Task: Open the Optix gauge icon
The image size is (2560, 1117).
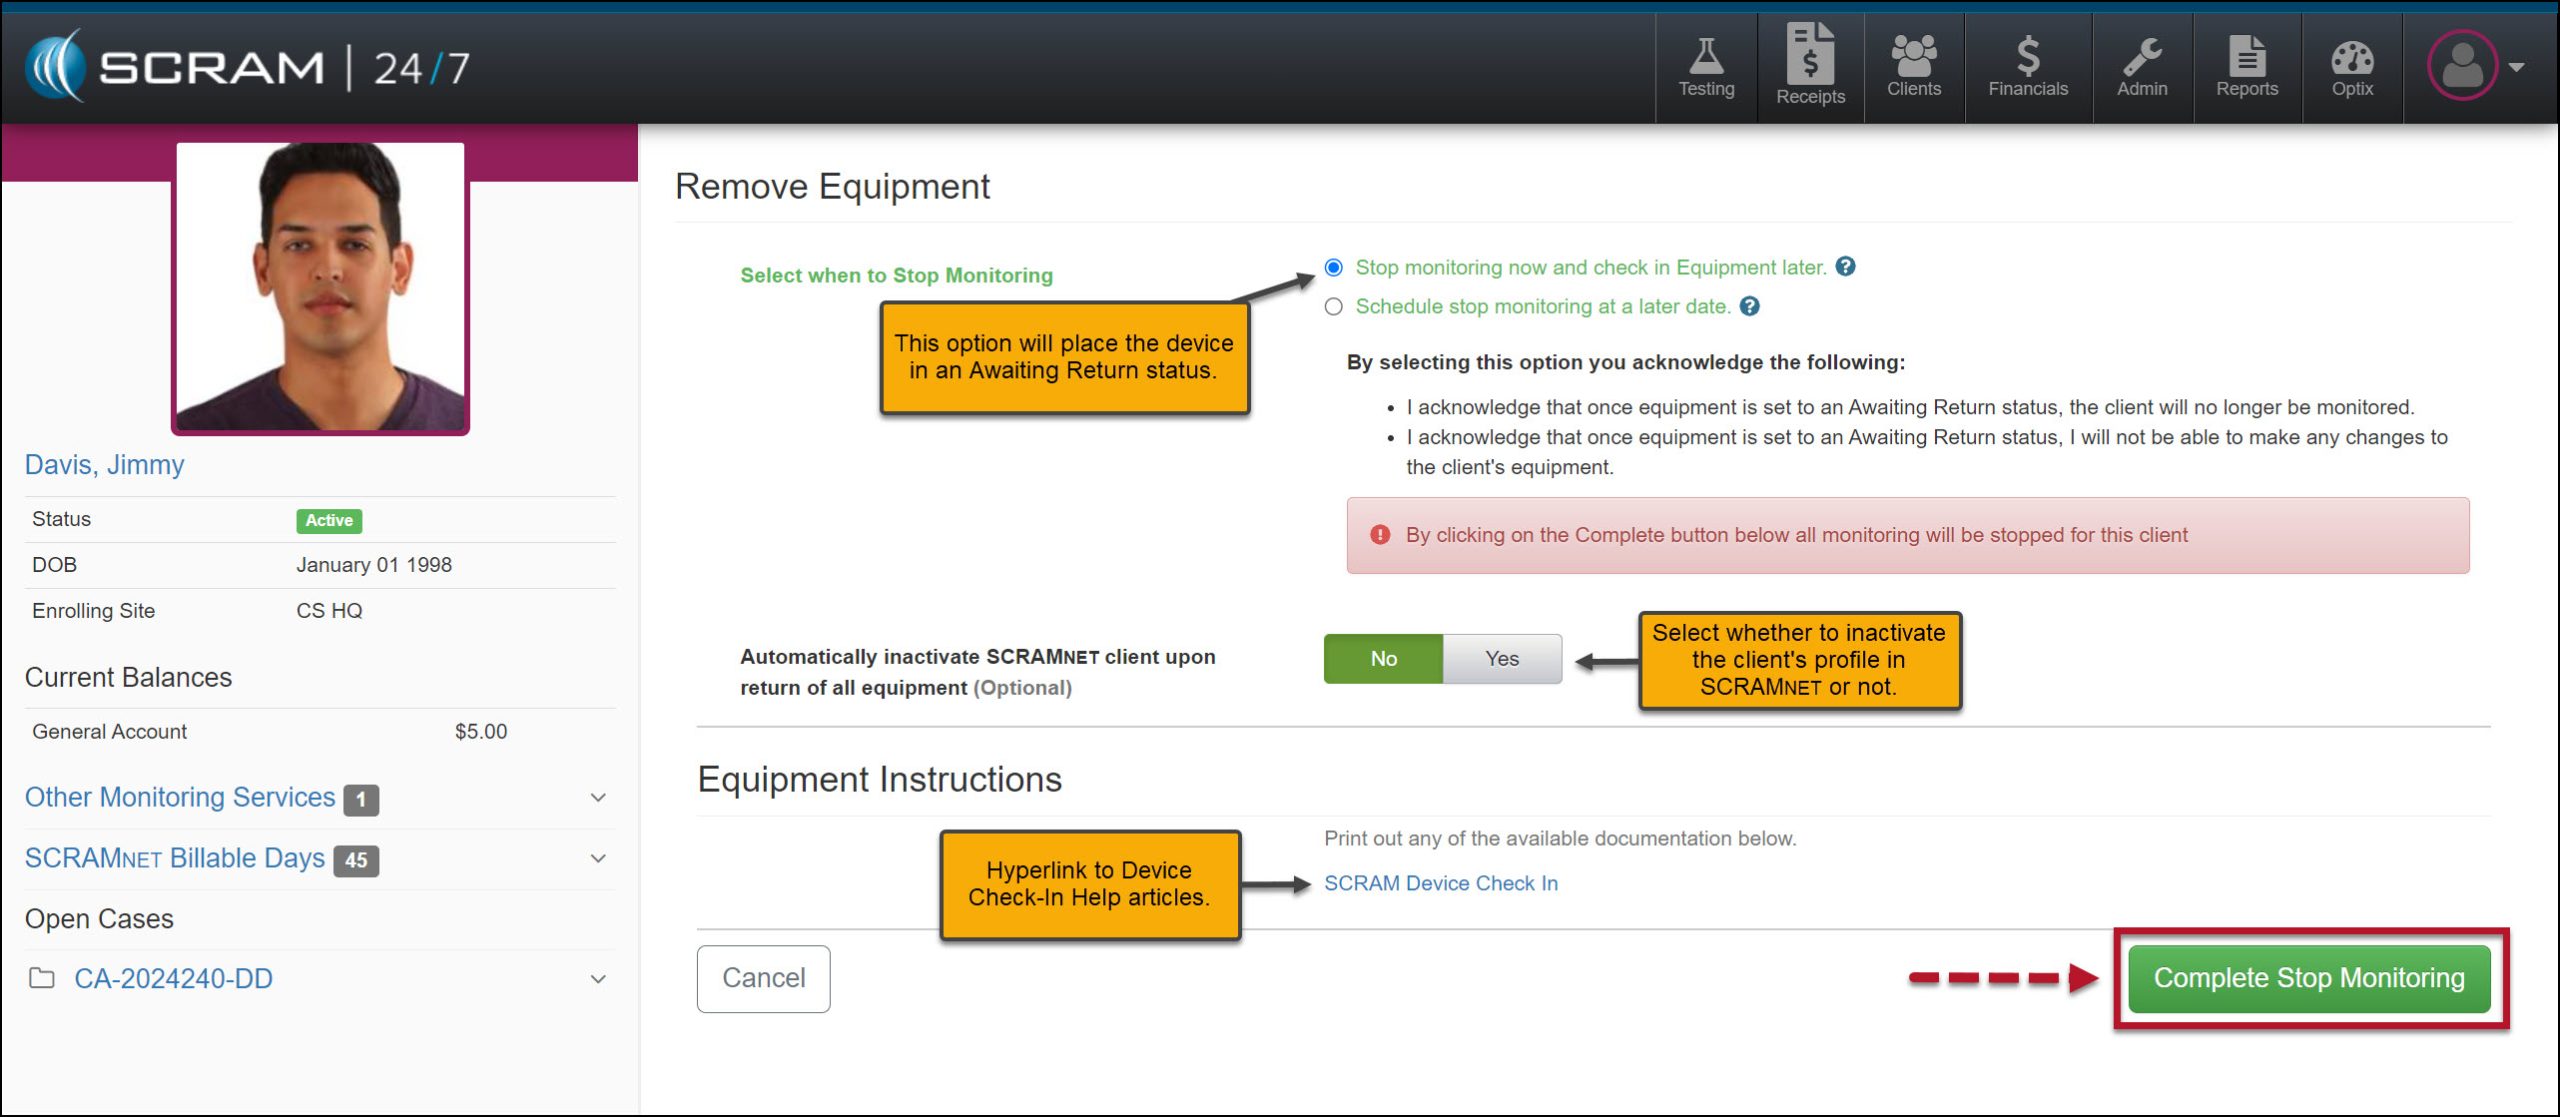Action: [2351, 68]
